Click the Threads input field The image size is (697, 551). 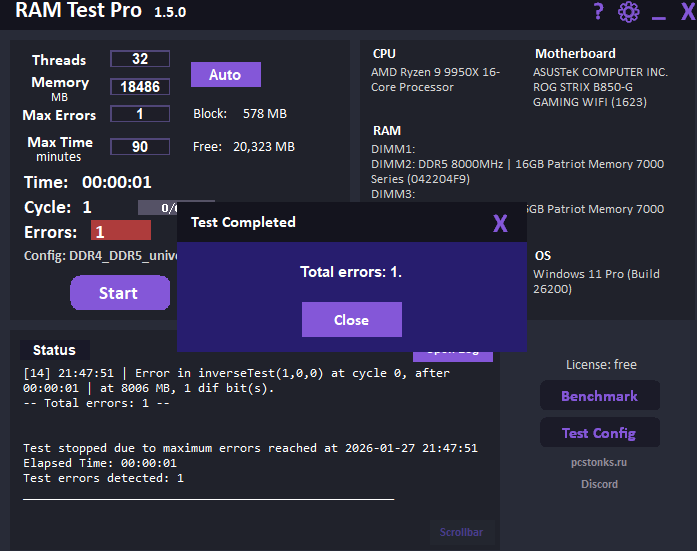(x=140, y=59)
